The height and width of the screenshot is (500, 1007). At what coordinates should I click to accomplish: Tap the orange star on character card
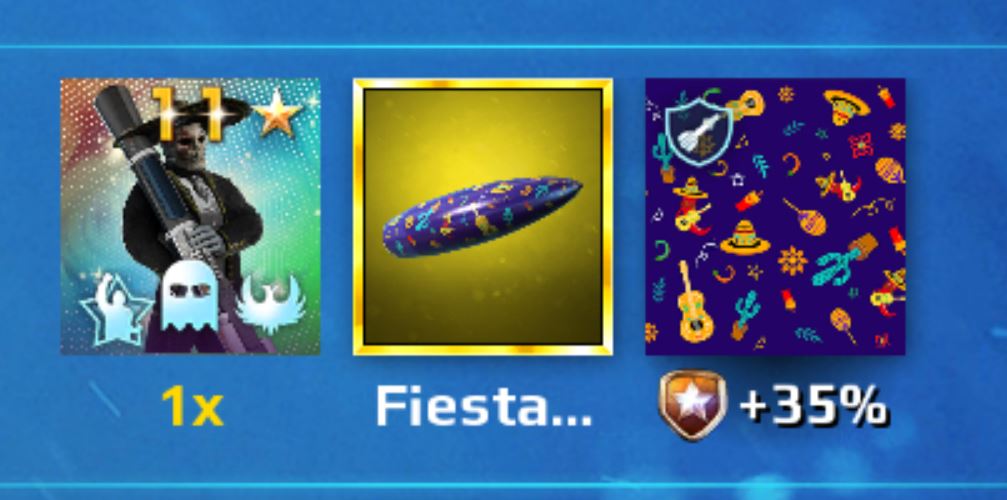pyautogui.click(x=277, y=114)
